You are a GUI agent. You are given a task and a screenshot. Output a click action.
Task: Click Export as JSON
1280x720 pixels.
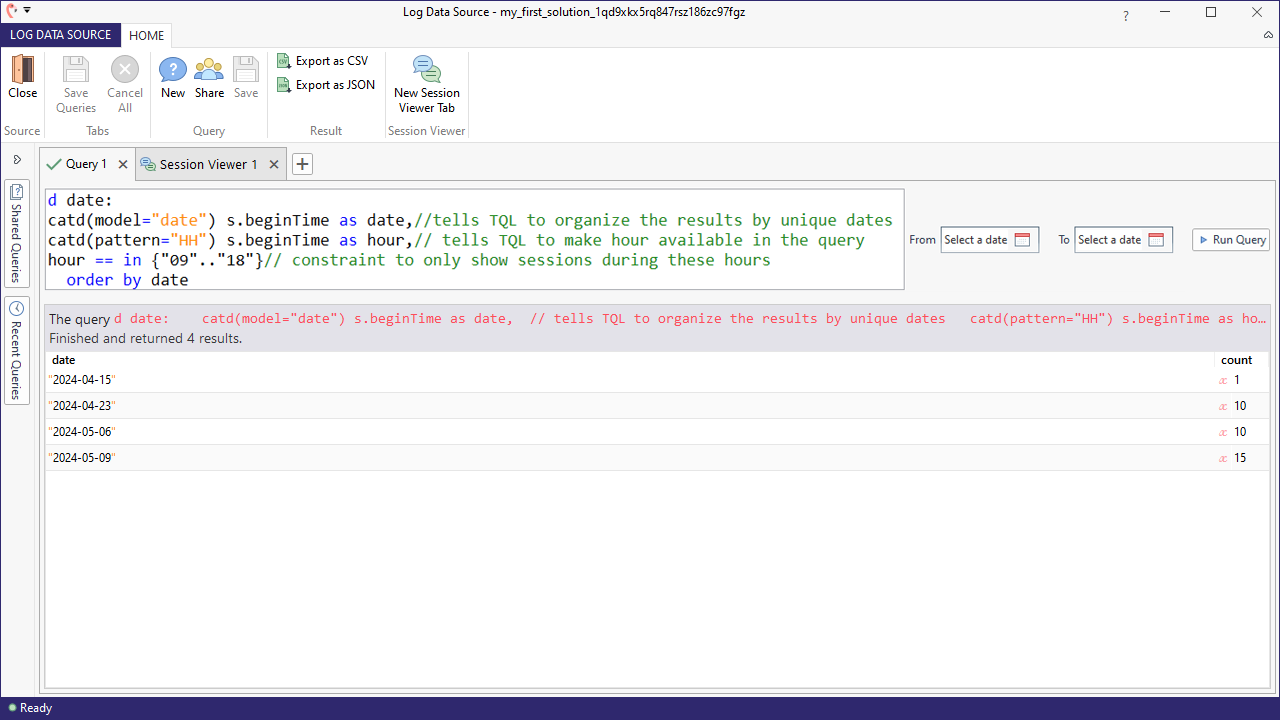tap(326, 85)
